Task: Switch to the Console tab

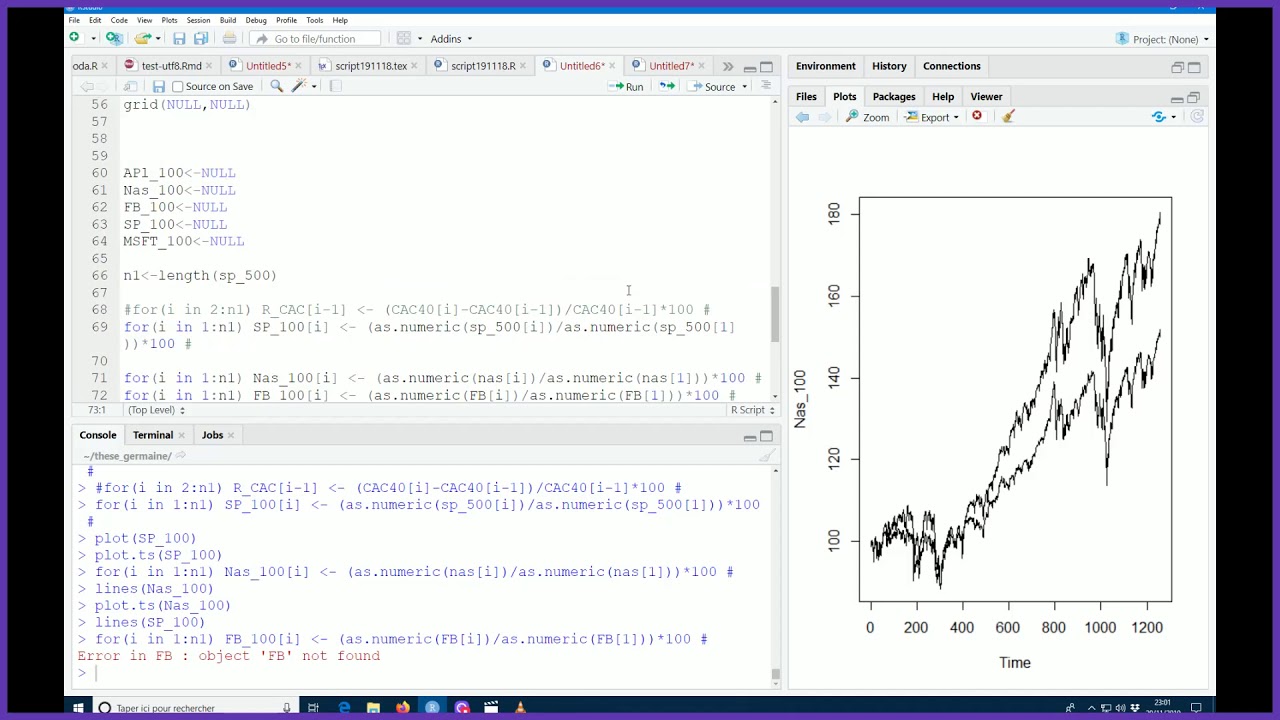Action: pos(98,435)
